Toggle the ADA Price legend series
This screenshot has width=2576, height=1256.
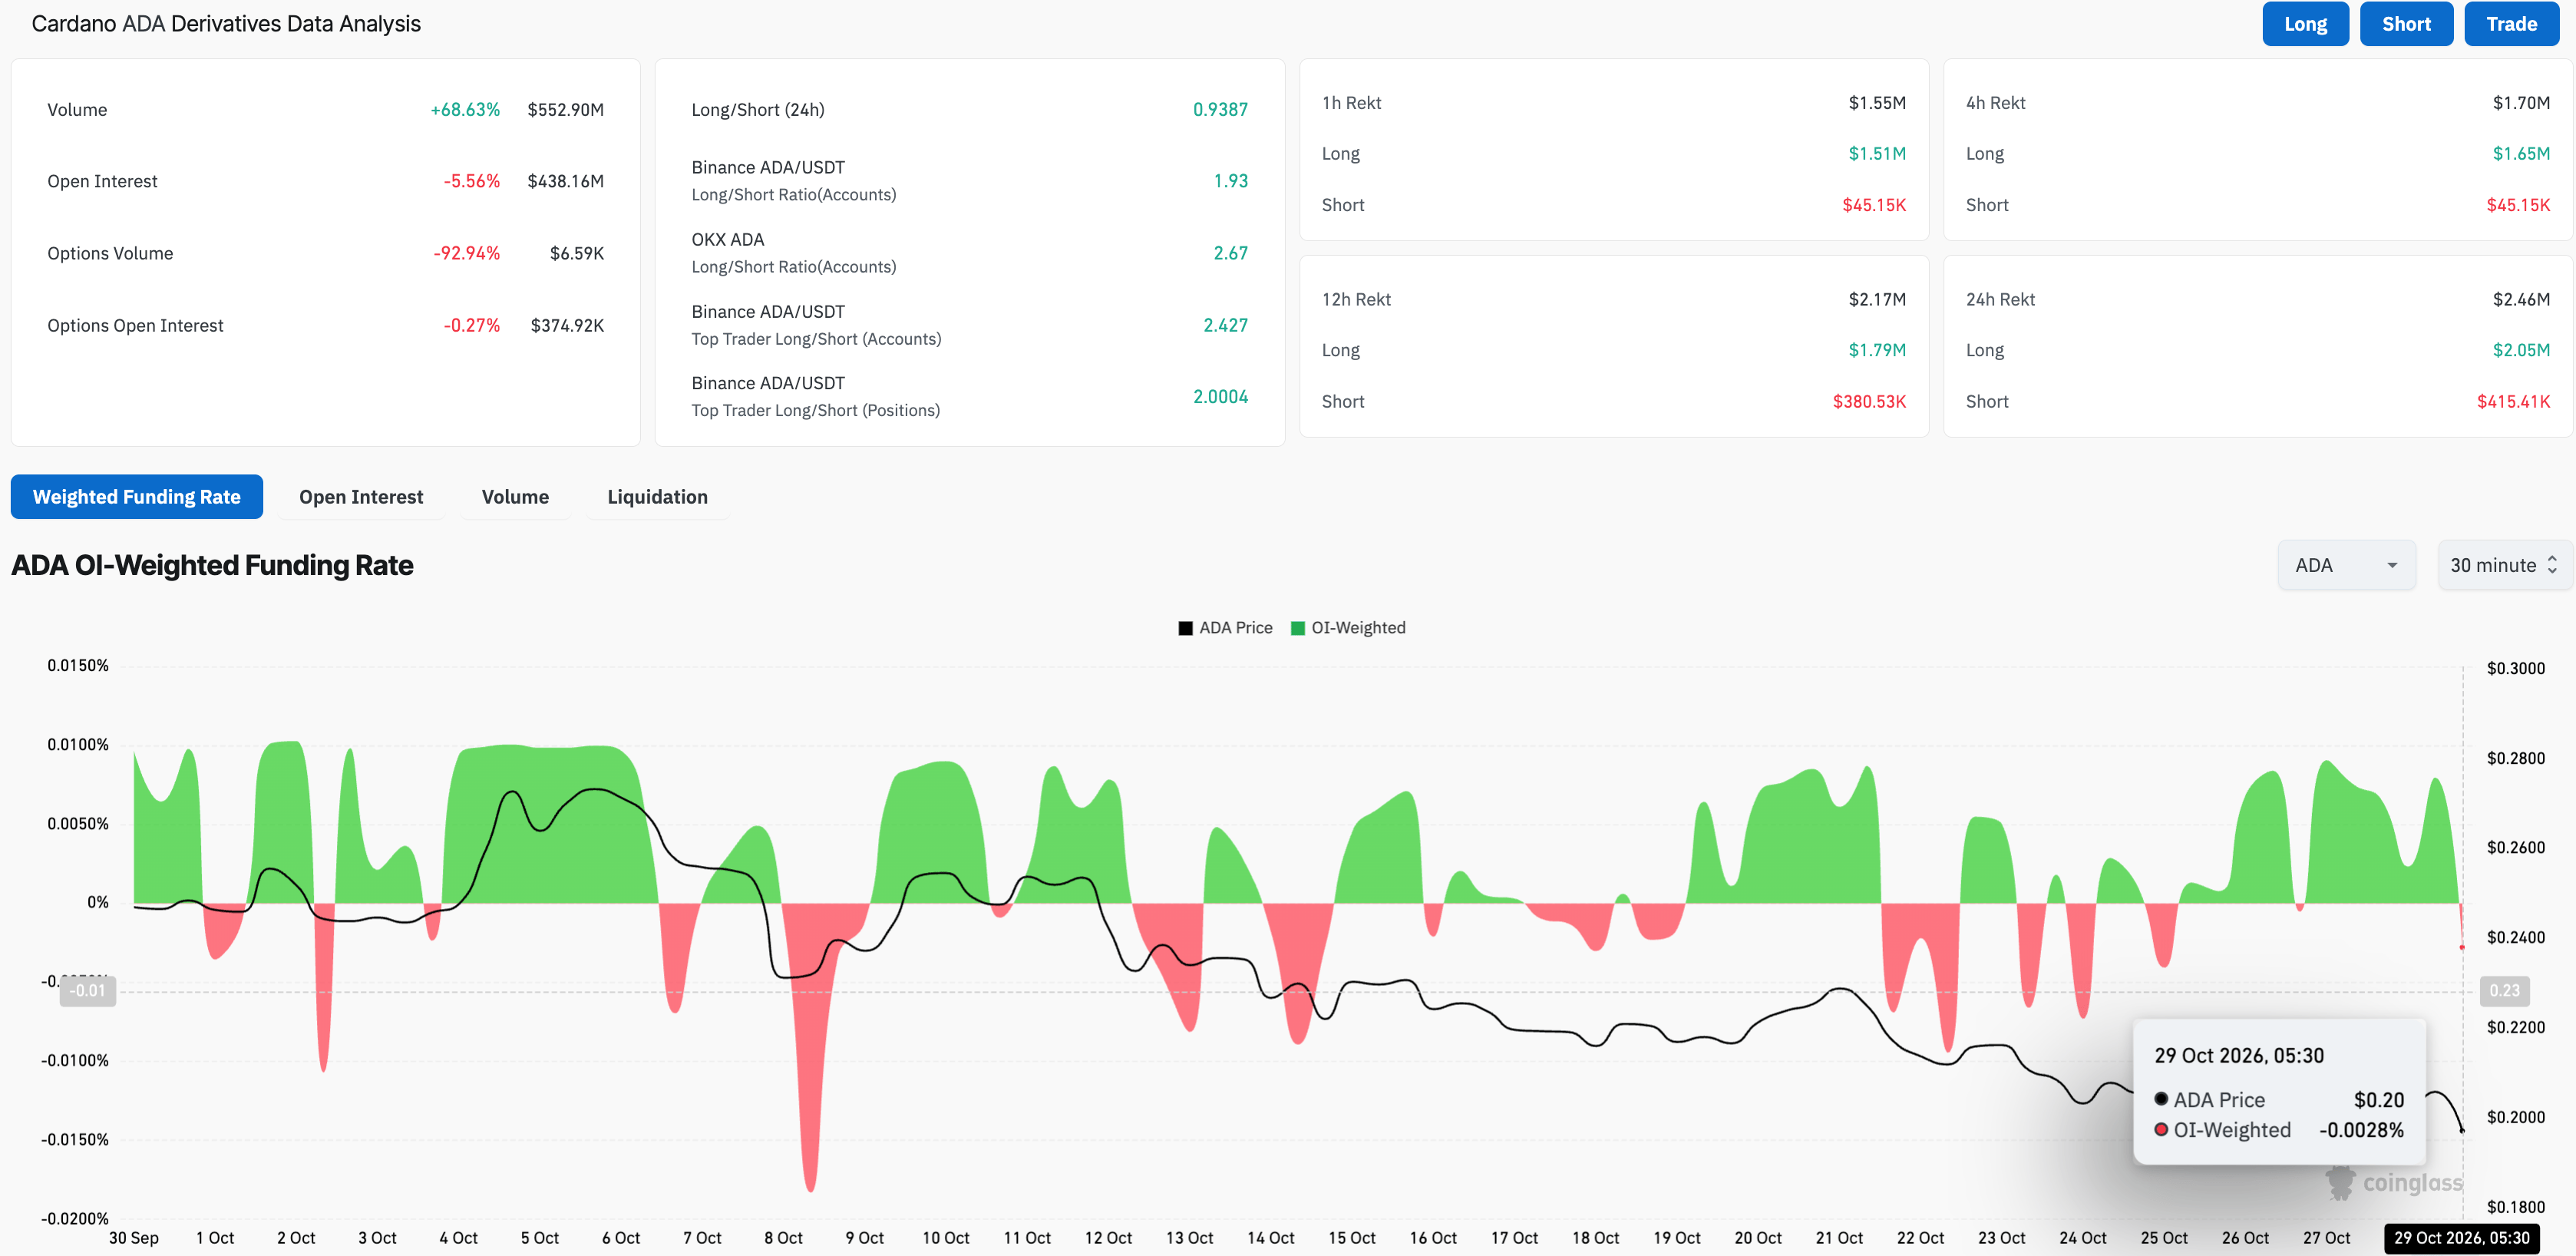click(1225, 628)
